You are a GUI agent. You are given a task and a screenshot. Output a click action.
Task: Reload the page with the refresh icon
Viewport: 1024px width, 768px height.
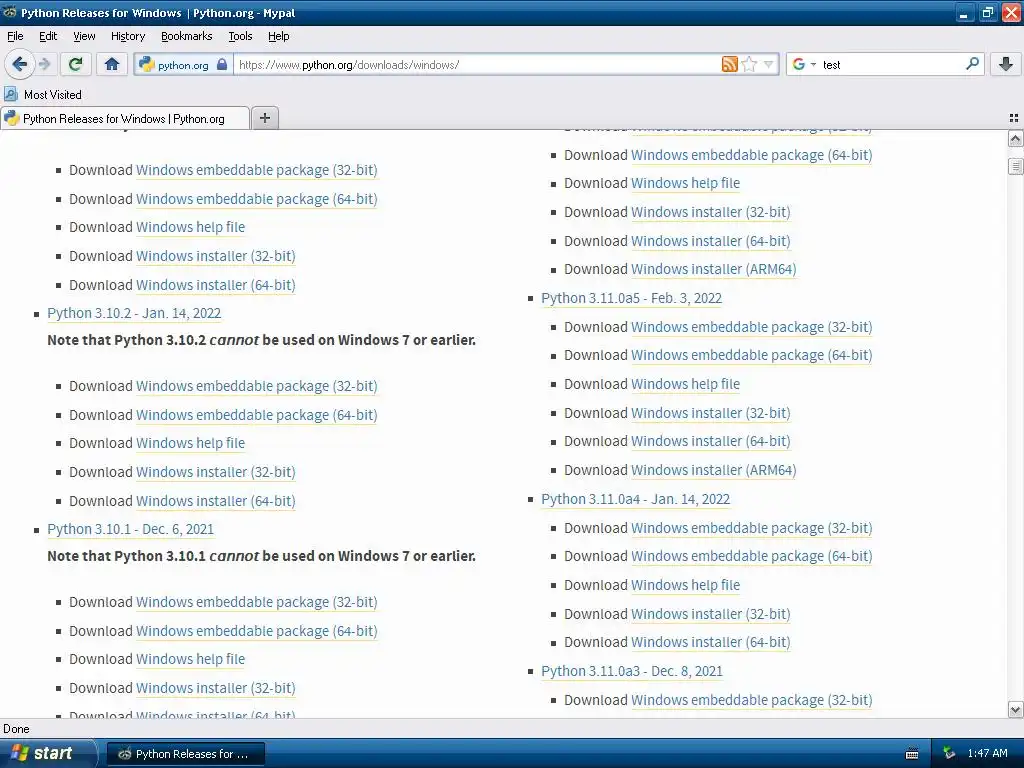coord(75,64)
